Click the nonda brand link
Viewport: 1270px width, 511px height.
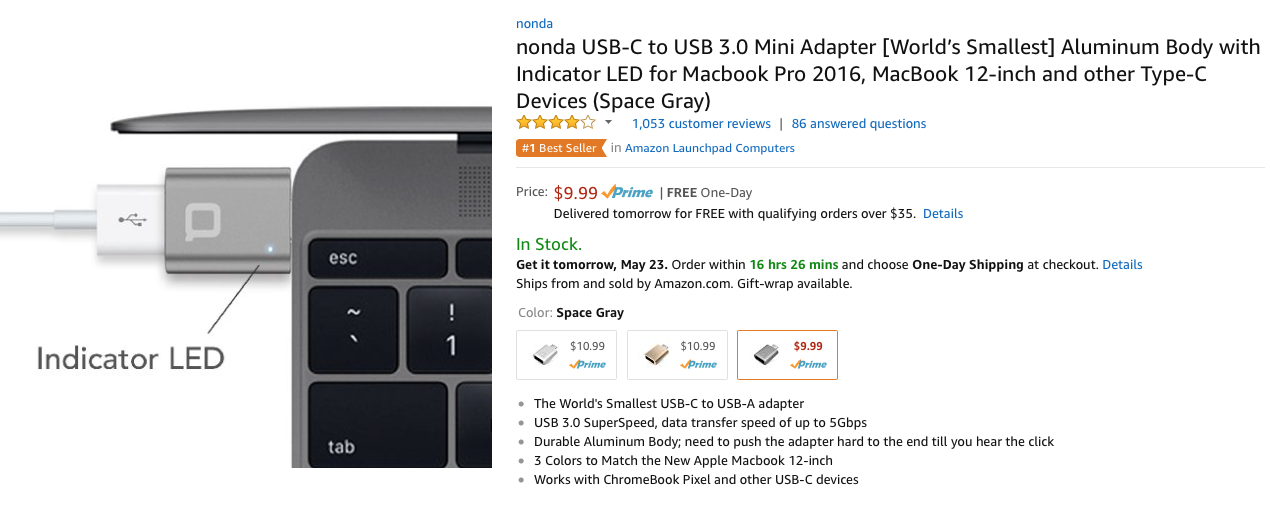pos(534,23)
